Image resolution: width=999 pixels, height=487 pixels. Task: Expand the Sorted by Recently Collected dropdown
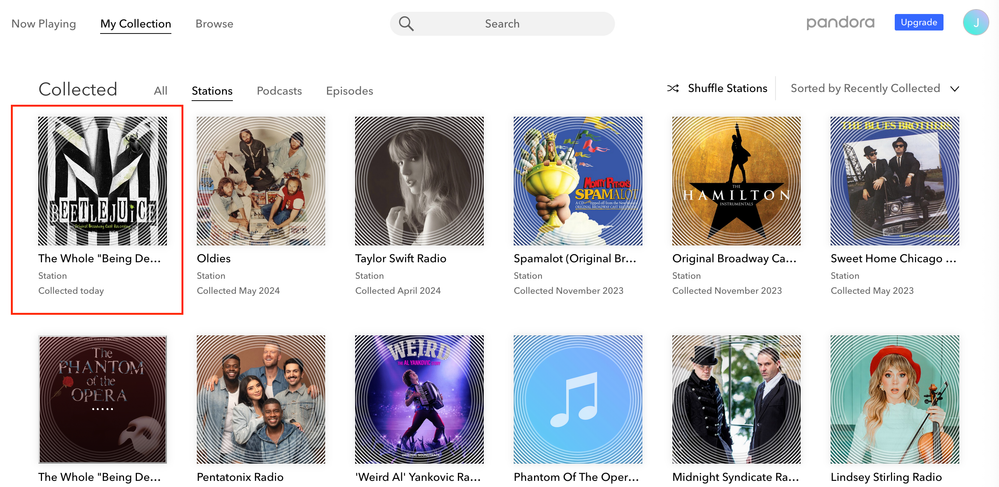[x=865, y=89]
